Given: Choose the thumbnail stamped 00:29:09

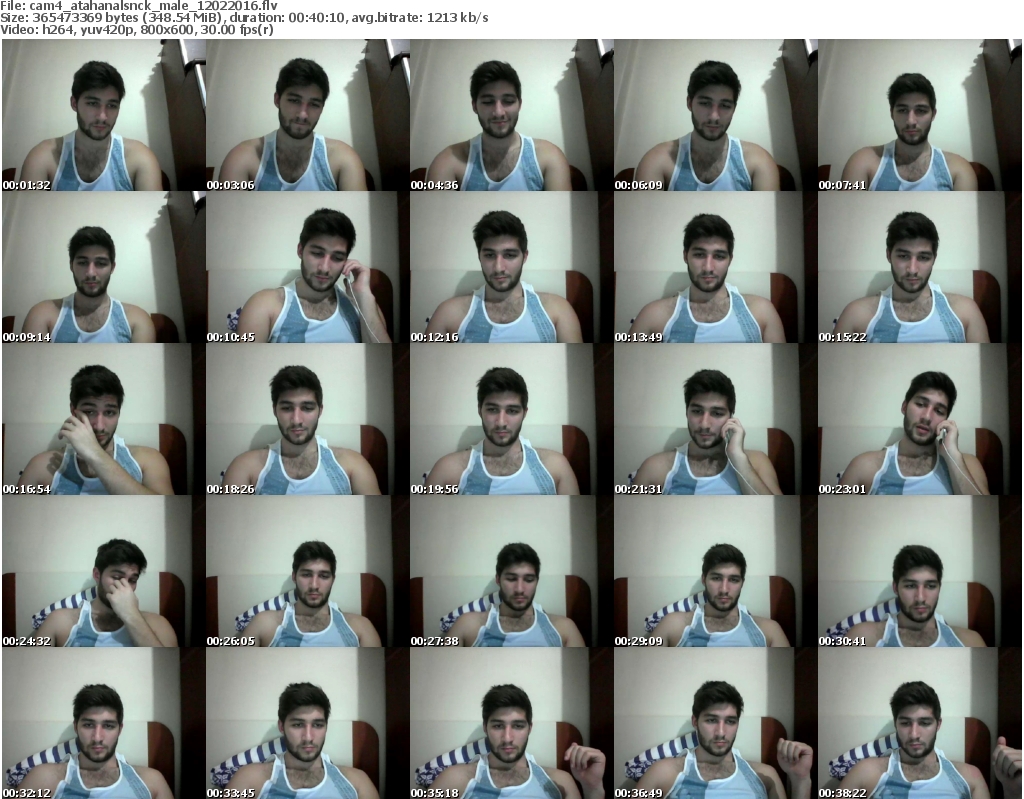Looking at the screenshot, I should click(x=716, y=572).
